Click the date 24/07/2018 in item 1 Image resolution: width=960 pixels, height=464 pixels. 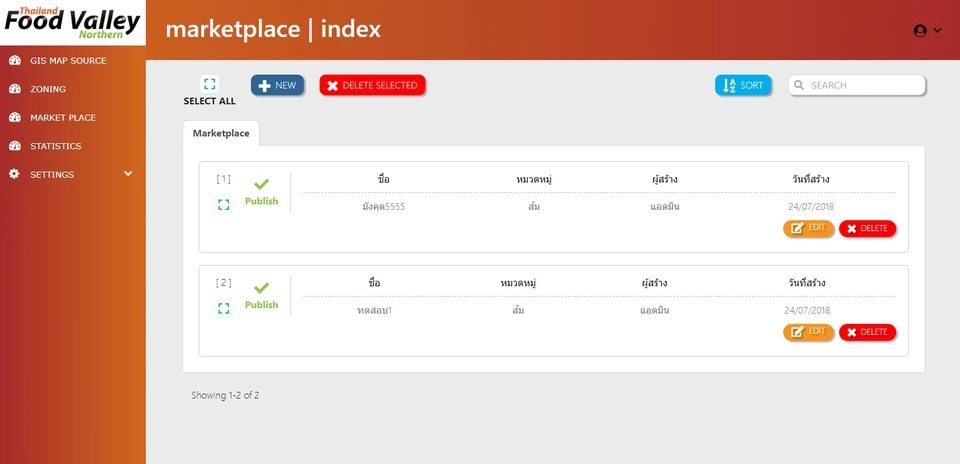click(811, 207)
